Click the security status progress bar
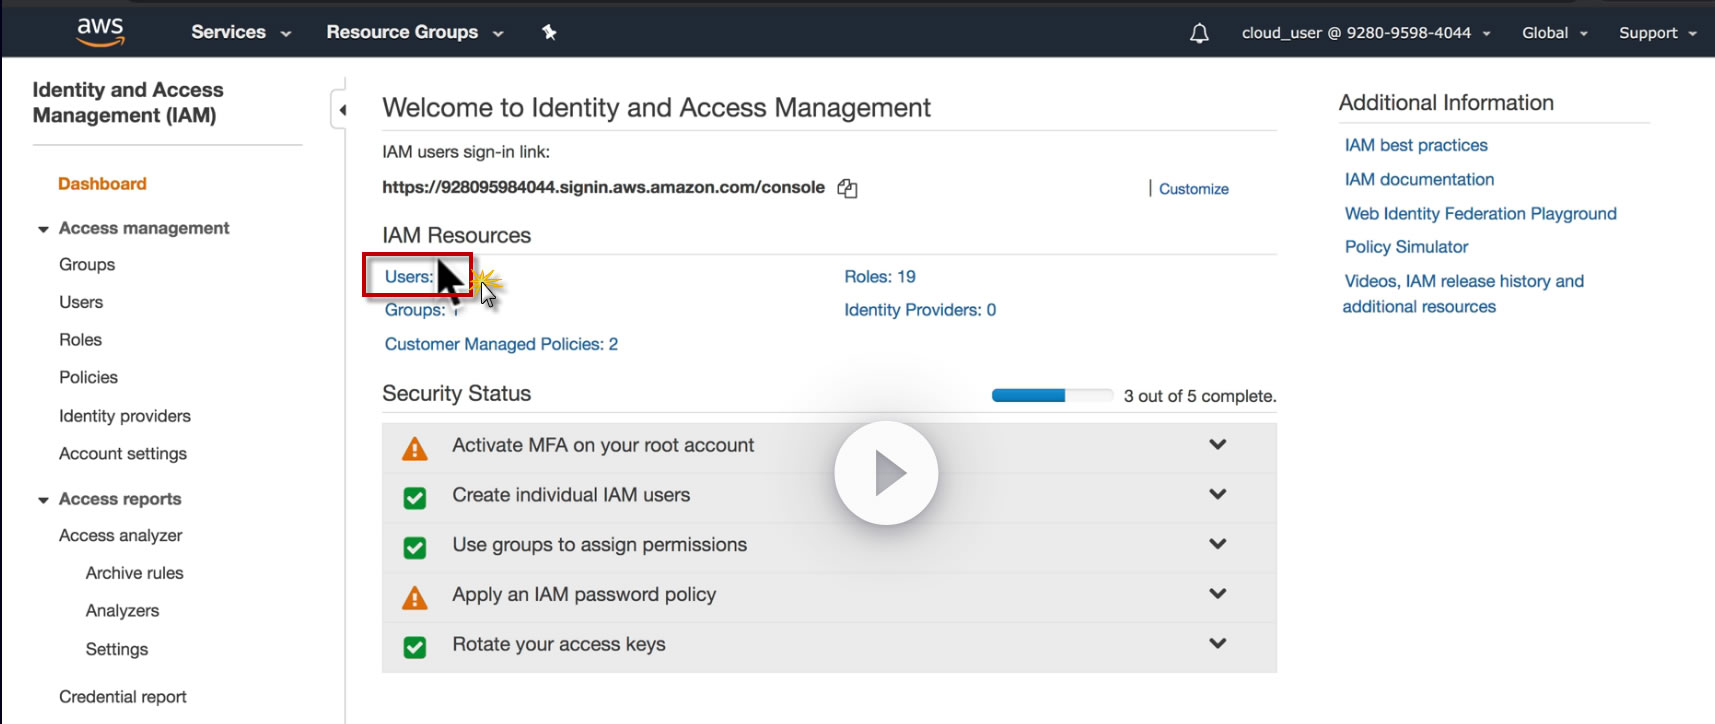1715x724 pixels. point(1051,396)
